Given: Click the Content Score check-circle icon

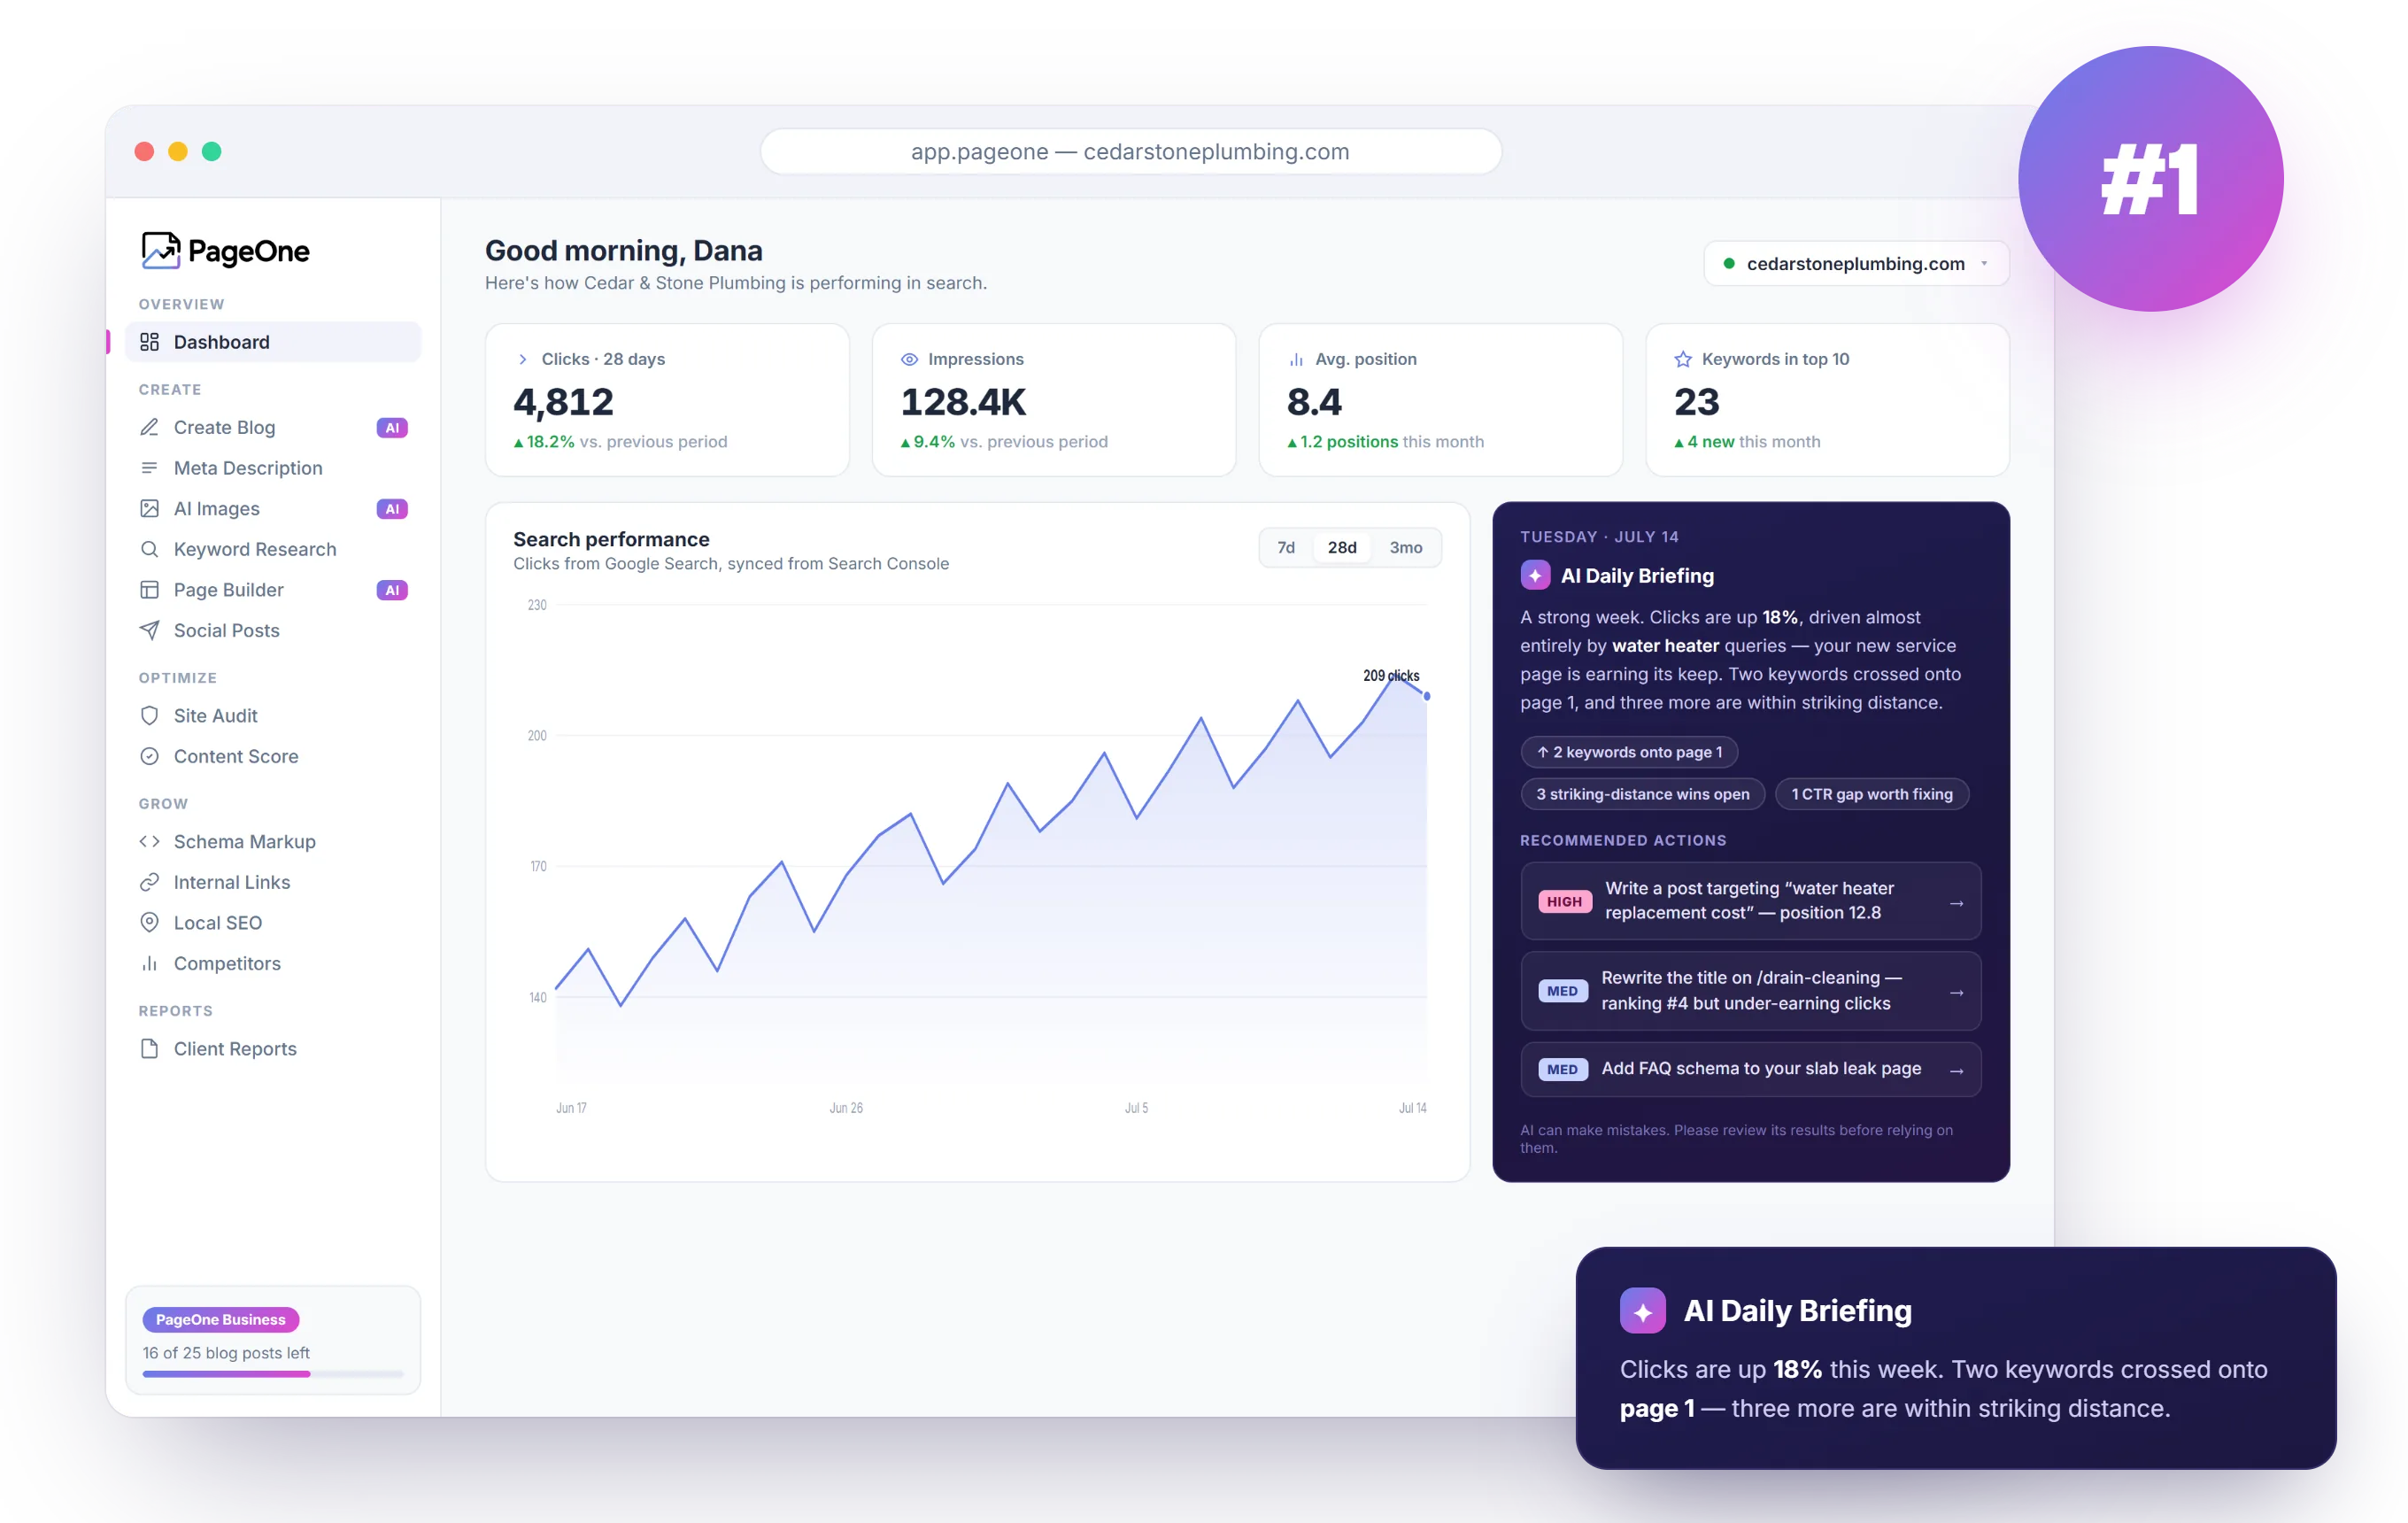Looking at the screenshot, I should point(149,756).
